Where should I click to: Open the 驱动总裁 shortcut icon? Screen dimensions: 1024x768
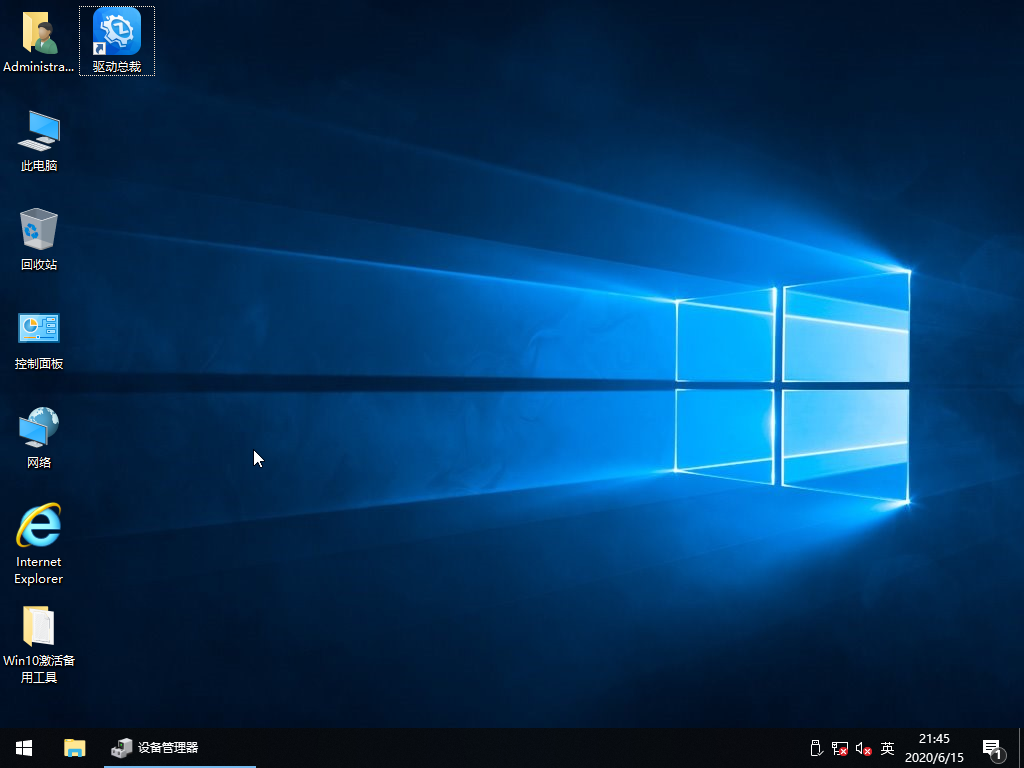[x=117, y=40]
